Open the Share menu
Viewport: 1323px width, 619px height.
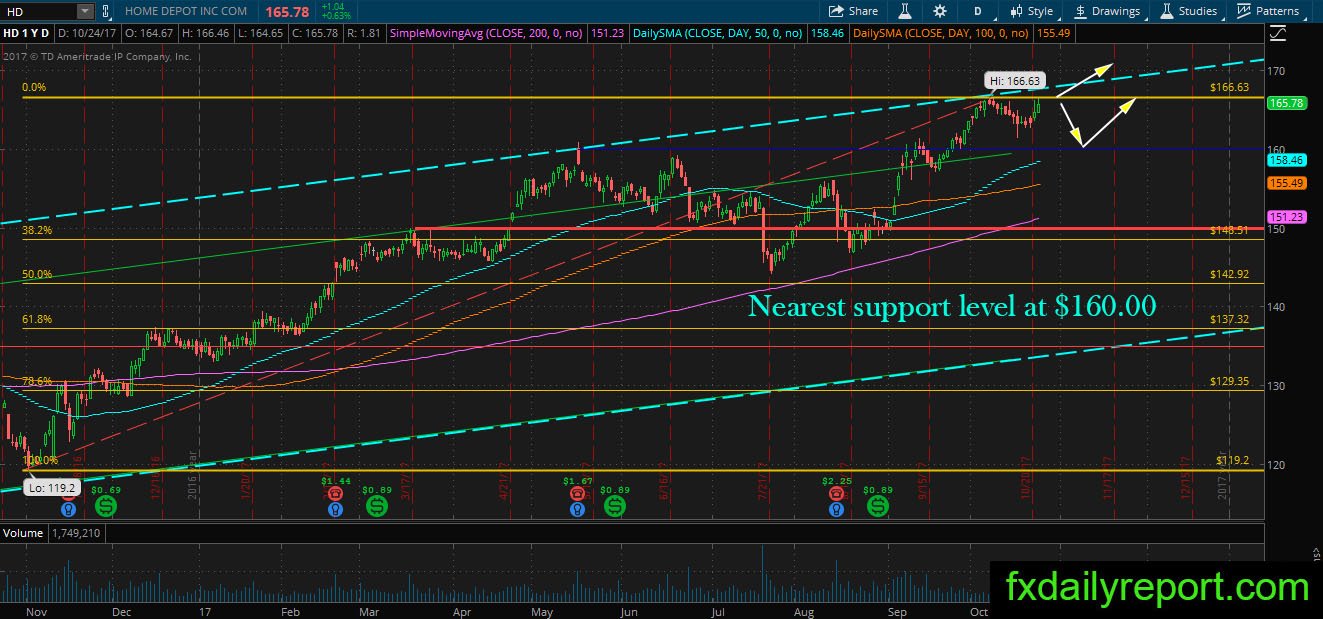tap(854, 11)
